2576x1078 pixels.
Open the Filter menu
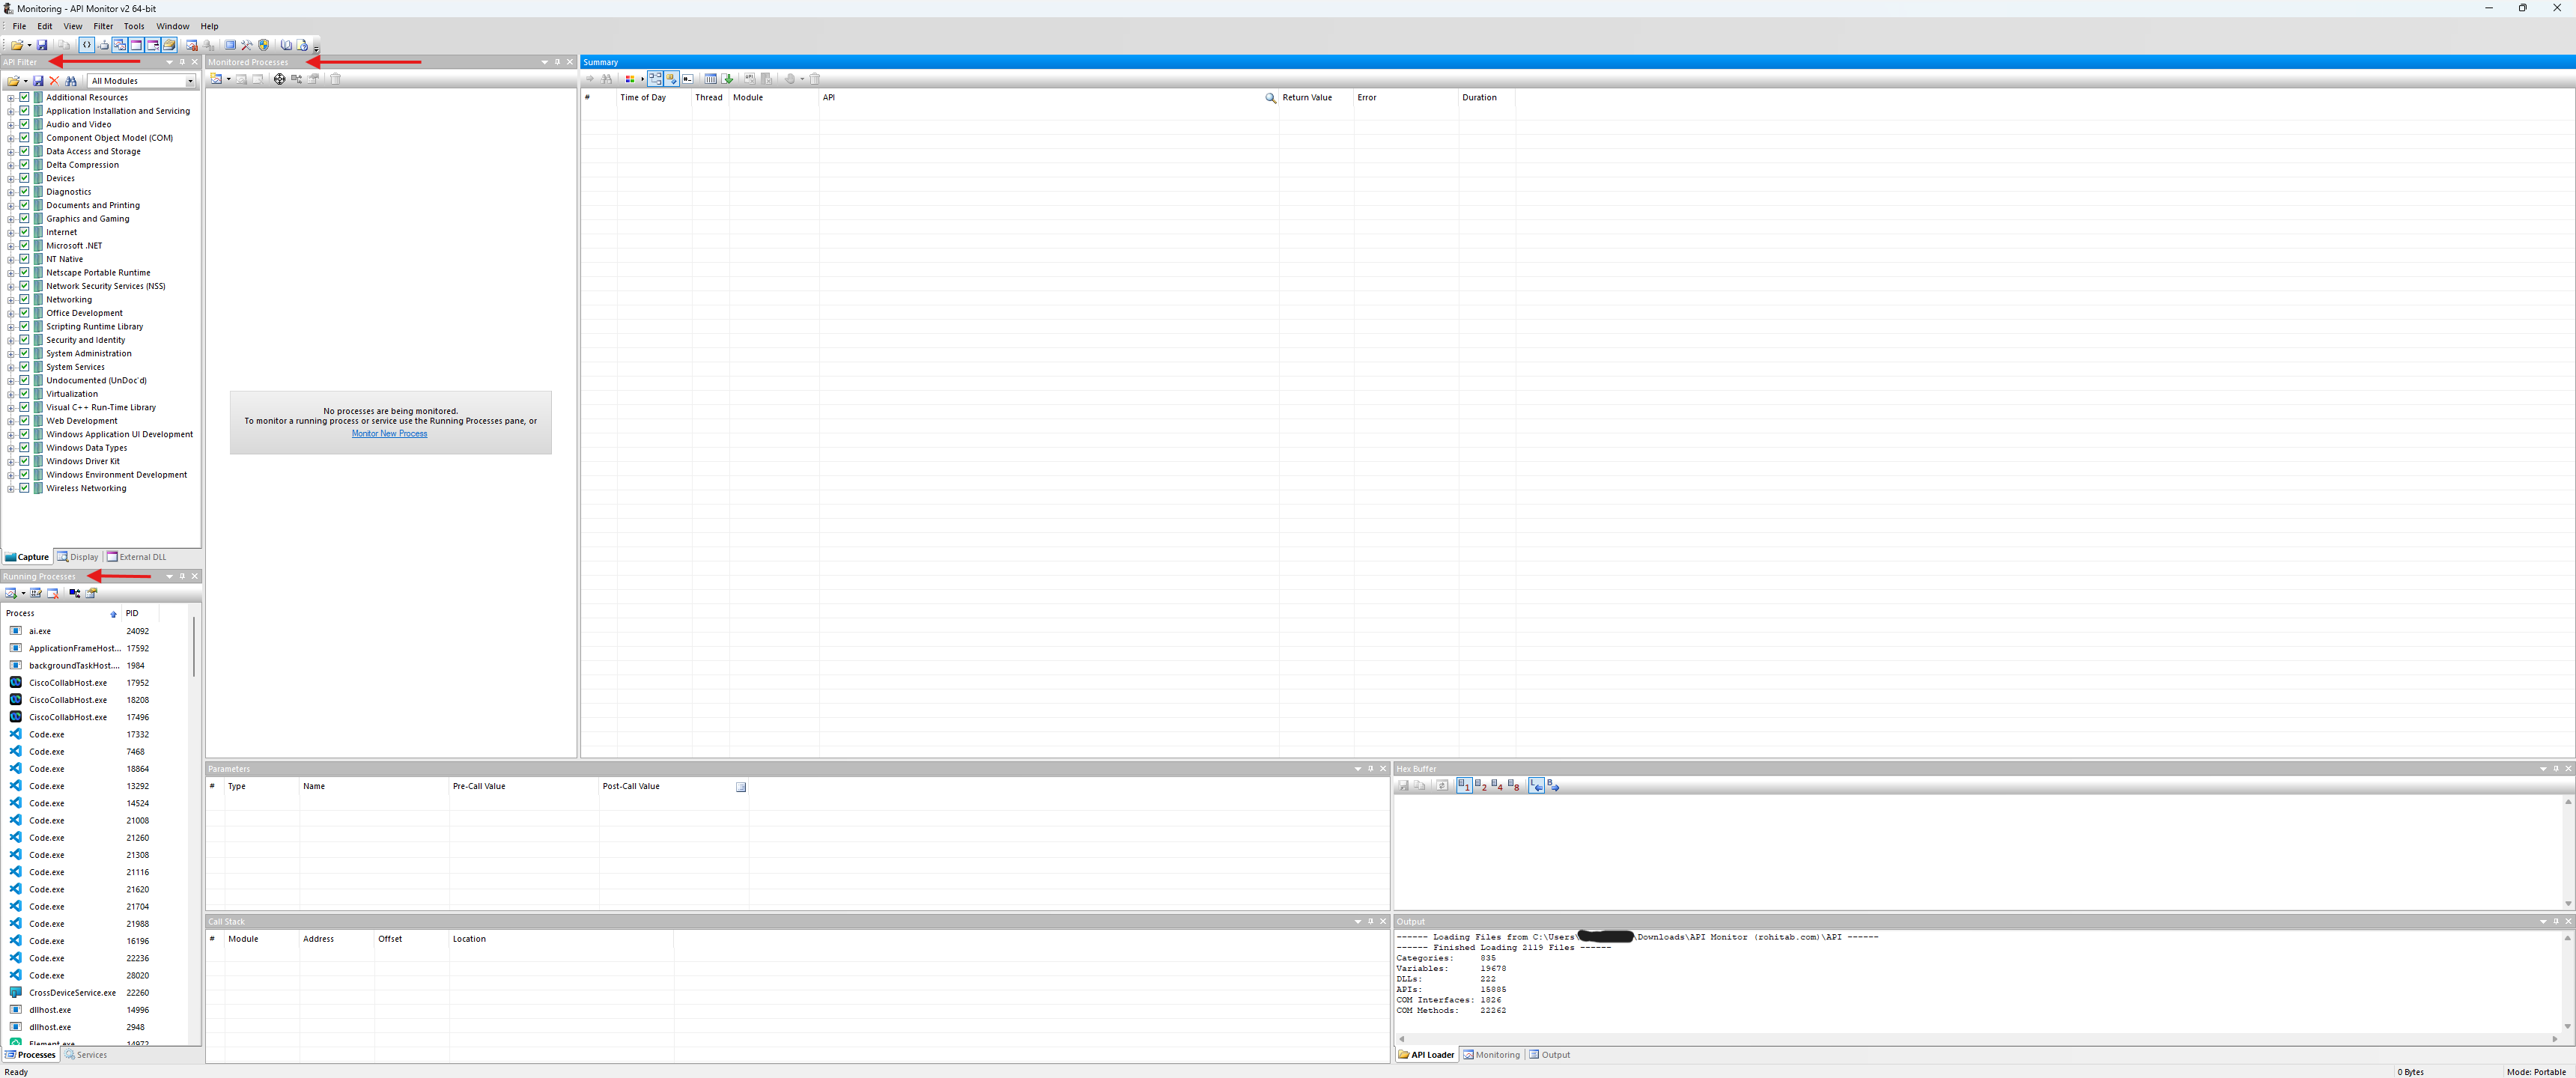click(103, 26)
